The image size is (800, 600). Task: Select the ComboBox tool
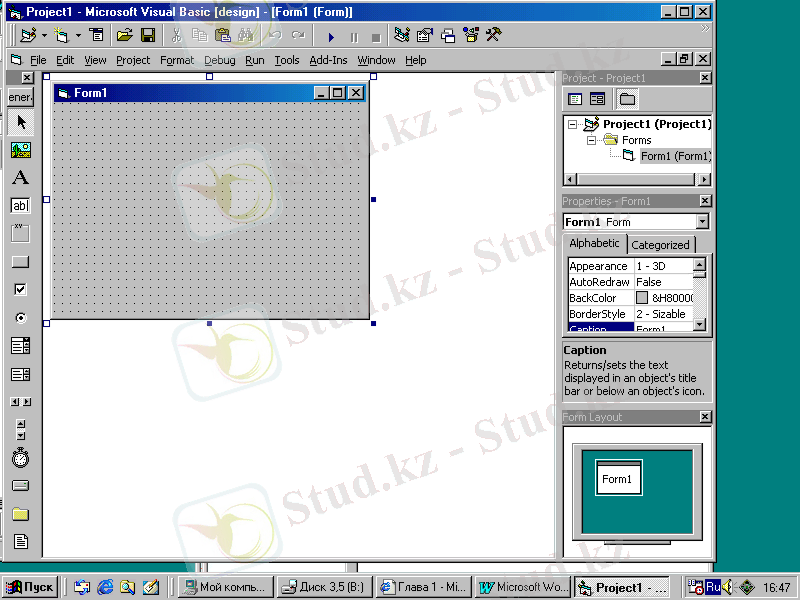click(20, 346)
